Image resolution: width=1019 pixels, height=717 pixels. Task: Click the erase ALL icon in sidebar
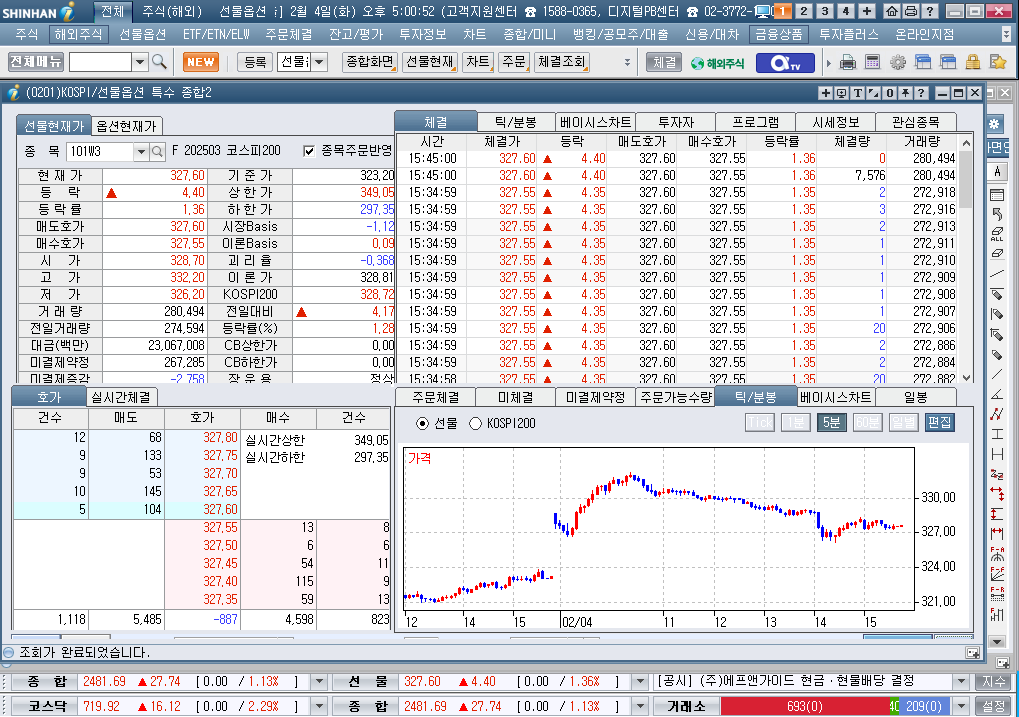pyautogui.click(x=997, y=234)
